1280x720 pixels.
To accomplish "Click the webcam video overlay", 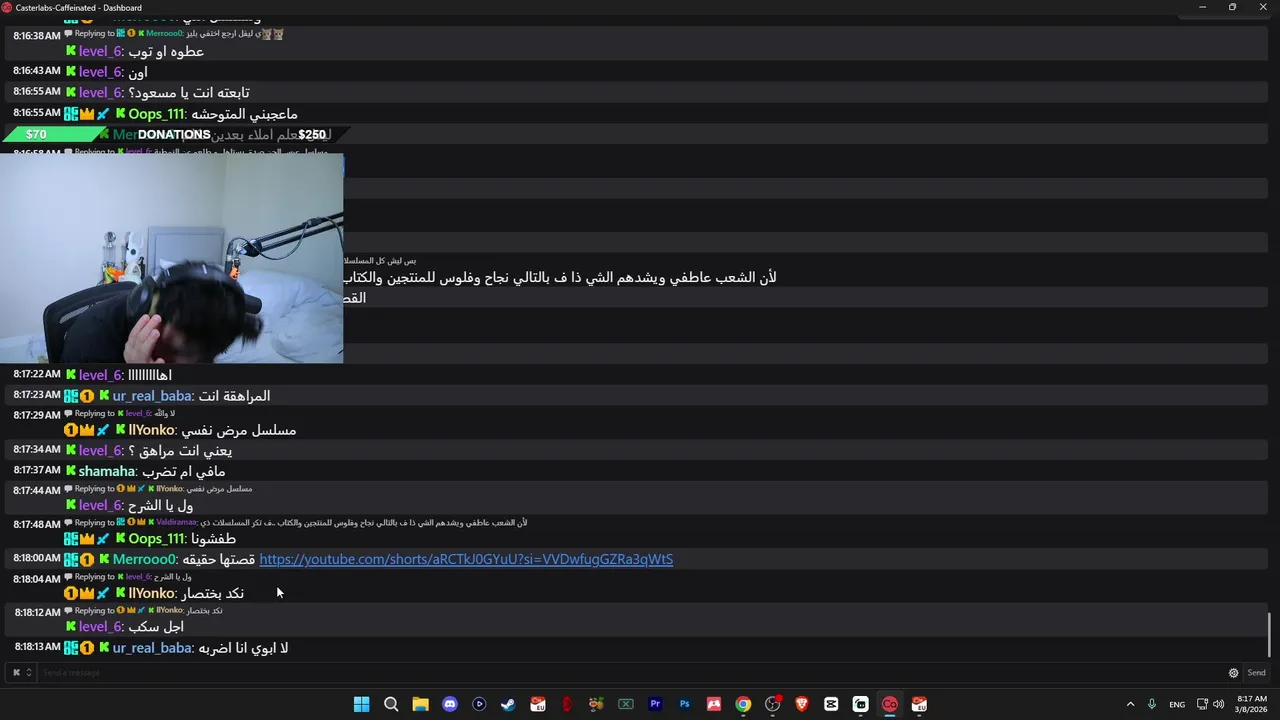I will click(x=172, y=258).
